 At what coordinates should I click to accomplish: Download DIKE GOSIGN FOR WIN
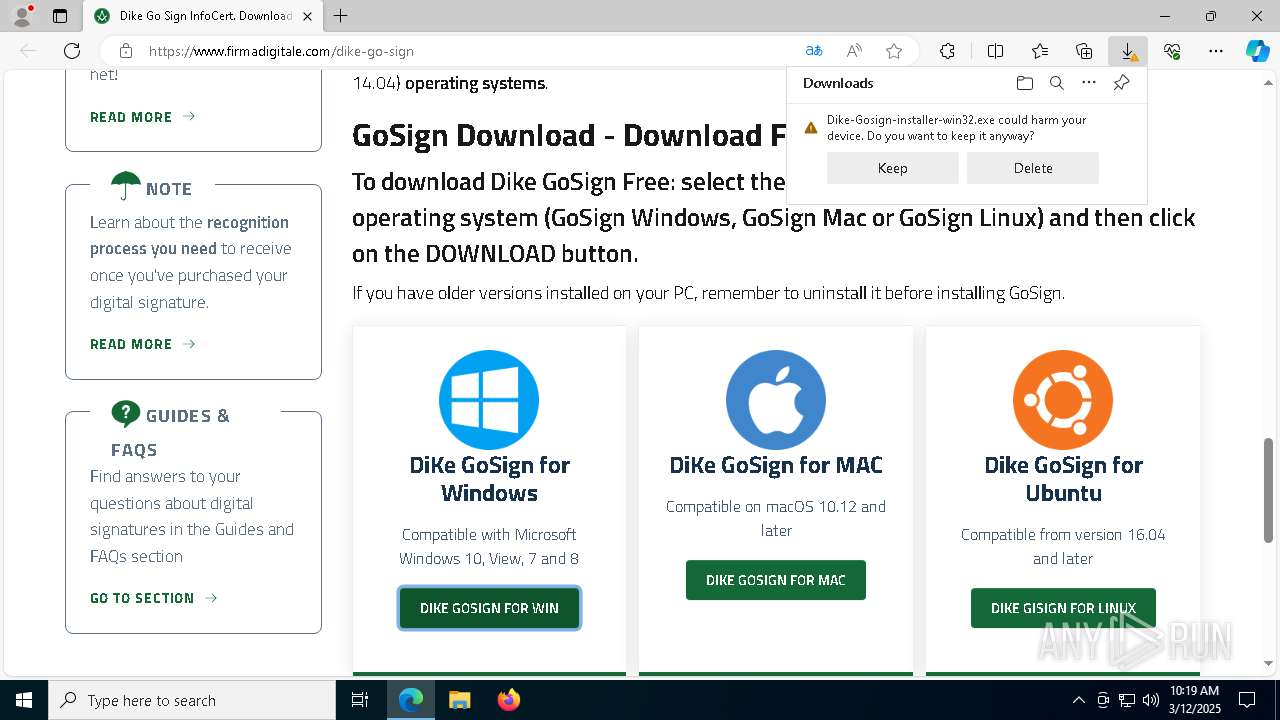point(489,608)
